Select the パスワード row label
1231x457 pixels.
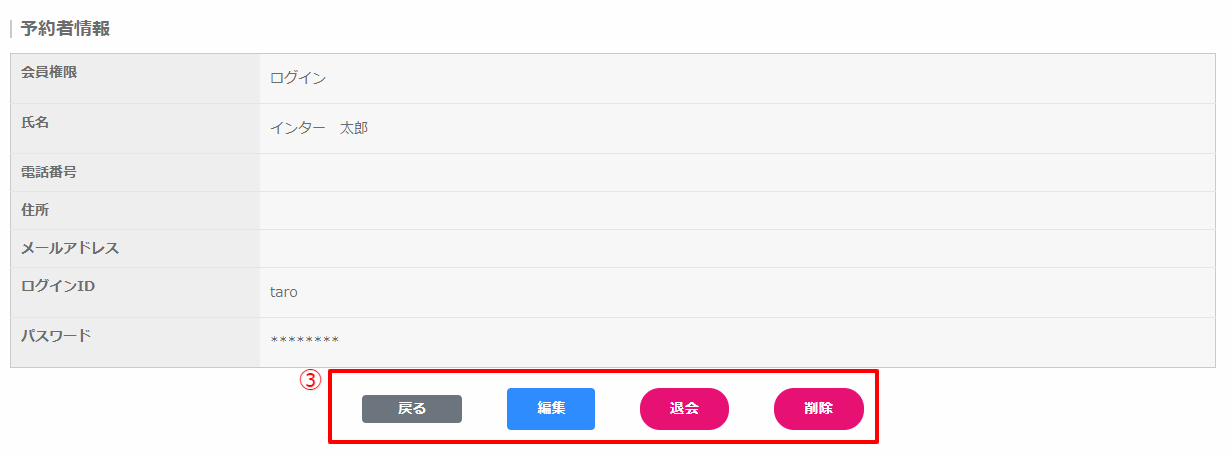(56, 335)
